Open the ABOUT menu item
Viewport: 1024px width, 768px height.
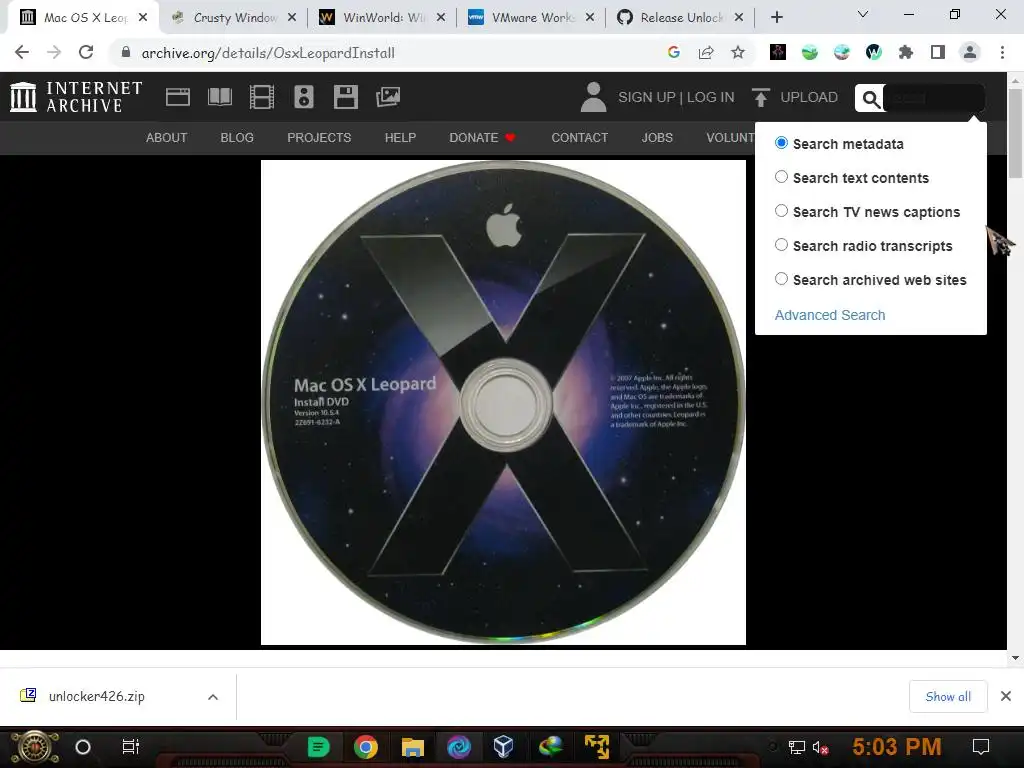click(167, 138)
